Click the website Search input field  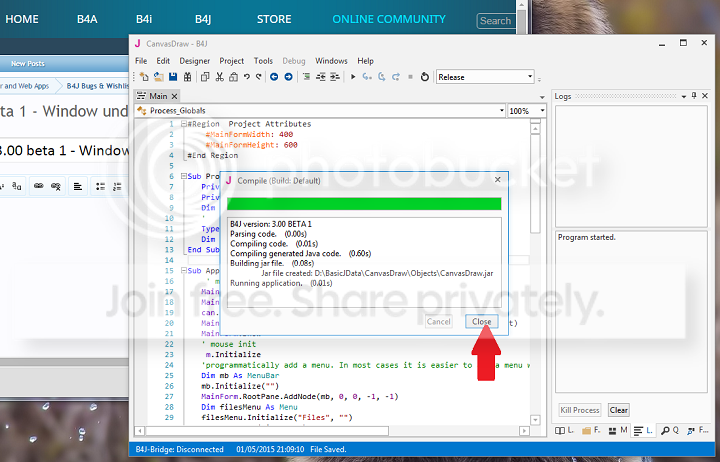tap(496, 21)
